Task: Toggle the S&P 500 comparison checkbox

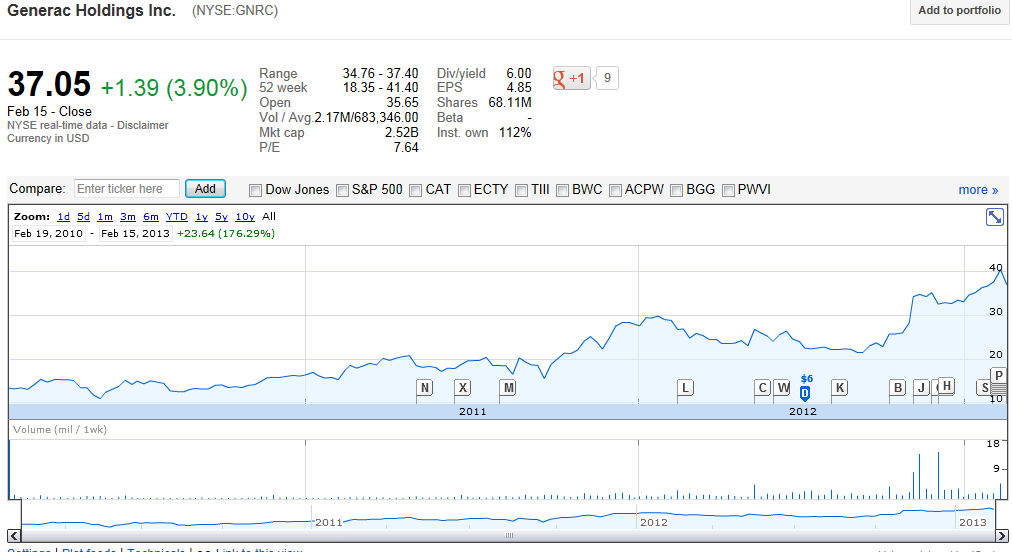Action: coord(342,190)
